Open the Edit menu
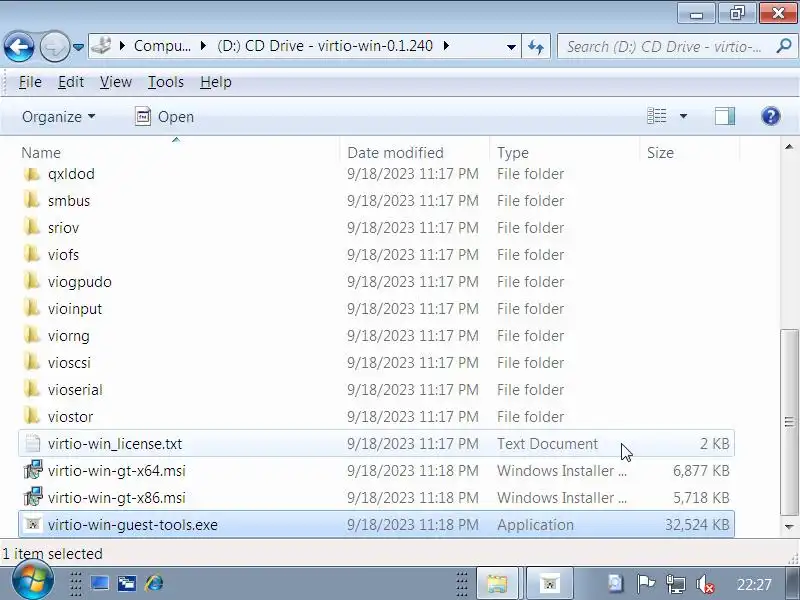 [70, 82]
